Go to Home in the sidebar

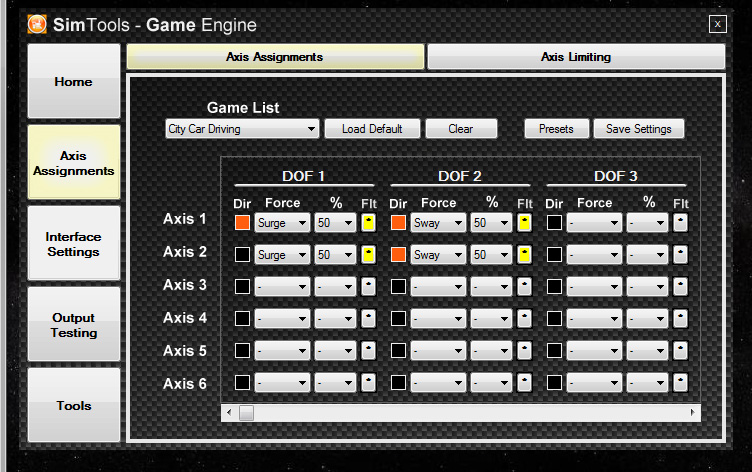pyautogui.click(x=74, y=81)
